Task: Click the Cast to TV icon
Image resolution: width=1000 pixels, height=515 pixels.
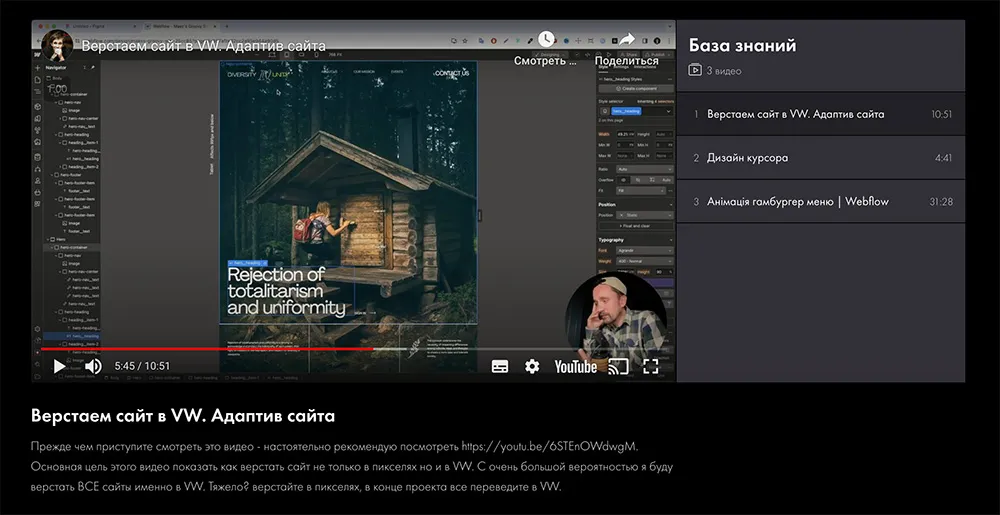Action: [618, 366]
